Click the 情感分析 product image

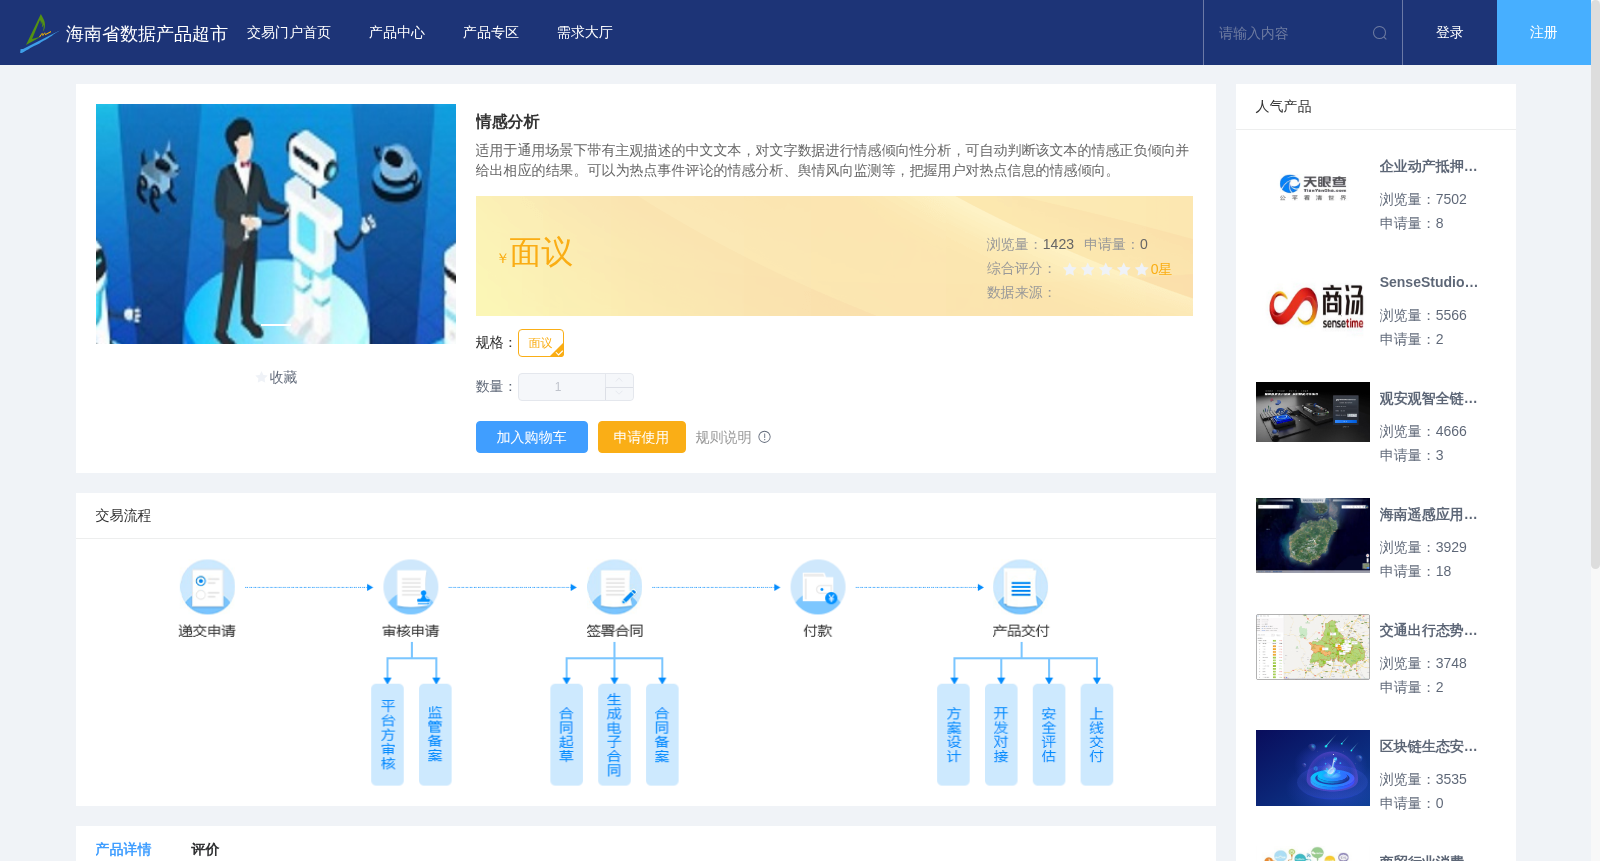click(276, 224)
